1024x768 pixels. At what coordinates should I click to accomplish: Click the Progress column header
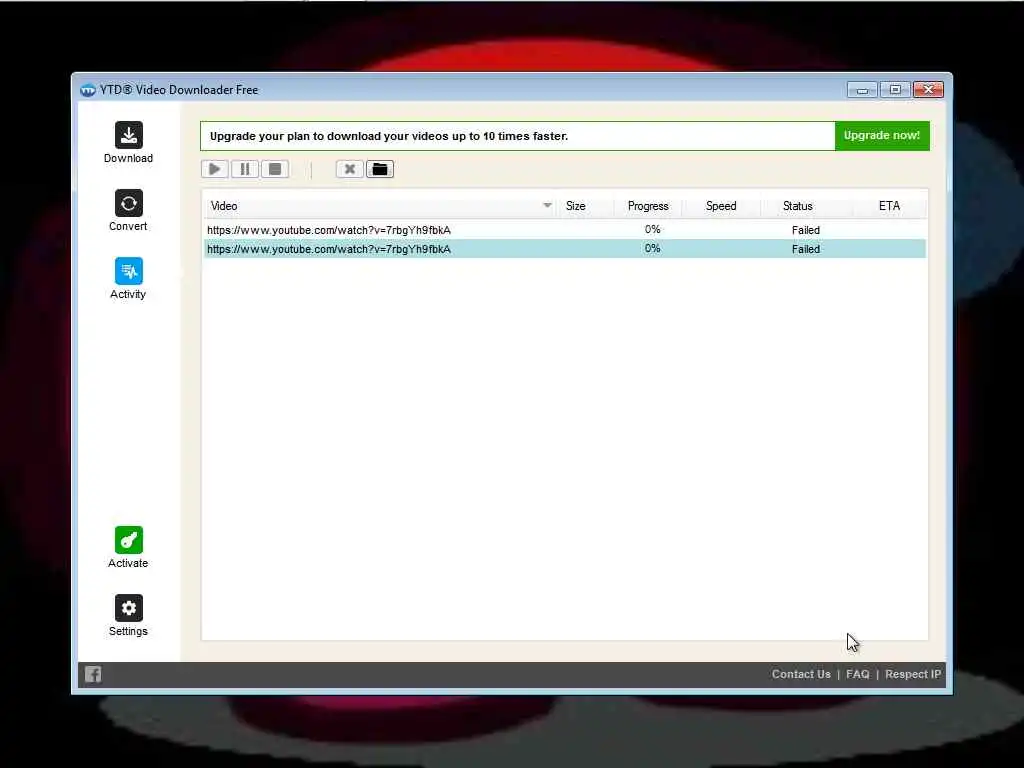pyautogui.click(x=648, y=206)
